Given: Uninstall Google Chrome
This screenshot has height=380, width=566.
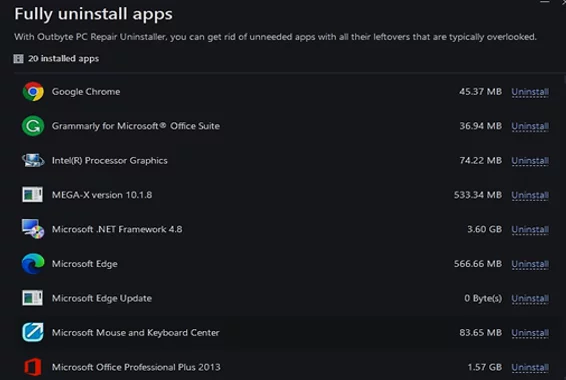Looking at the screenshot, I should point(530,92).
